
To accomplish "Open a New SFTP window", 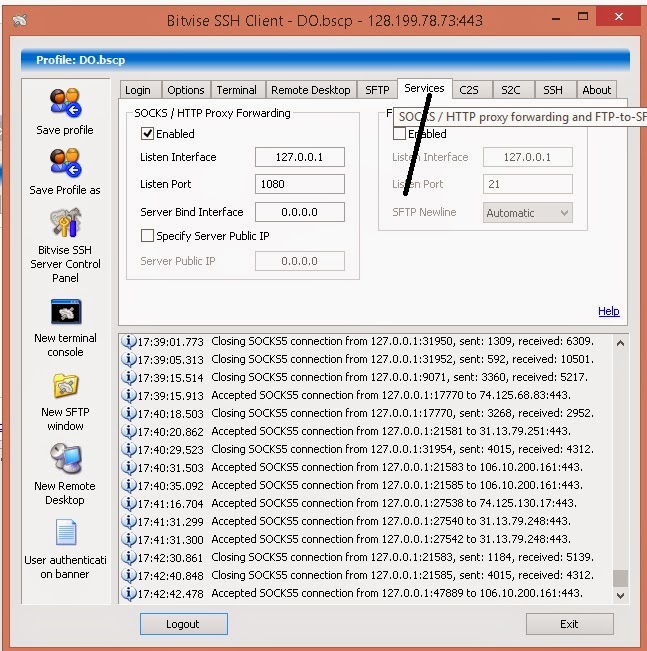I will (66, 386).
